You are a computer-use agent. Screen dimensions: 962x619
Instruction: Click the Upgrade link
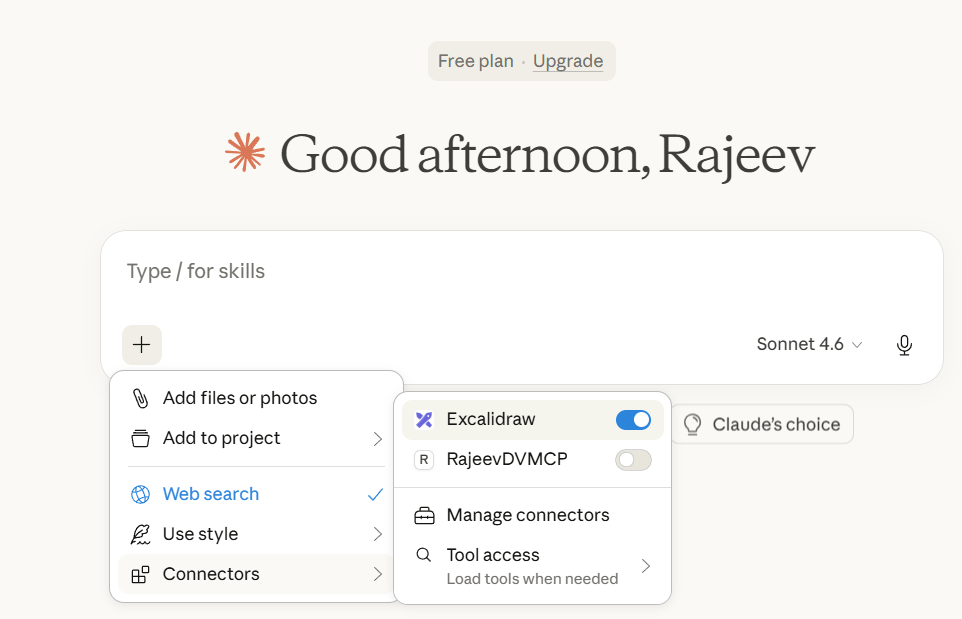(567, 61)
